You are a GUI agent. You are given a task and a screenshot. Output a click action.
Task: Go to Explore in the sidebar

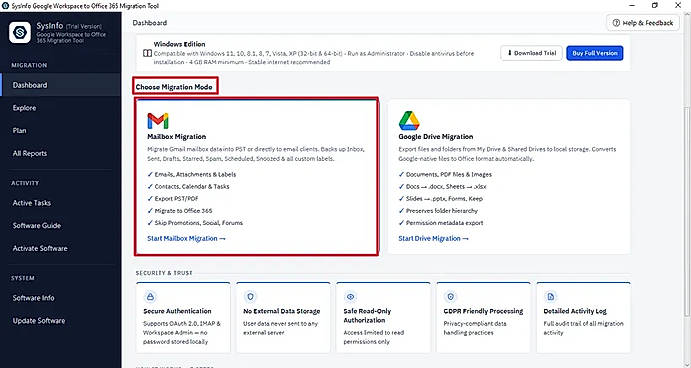point(60,108)
